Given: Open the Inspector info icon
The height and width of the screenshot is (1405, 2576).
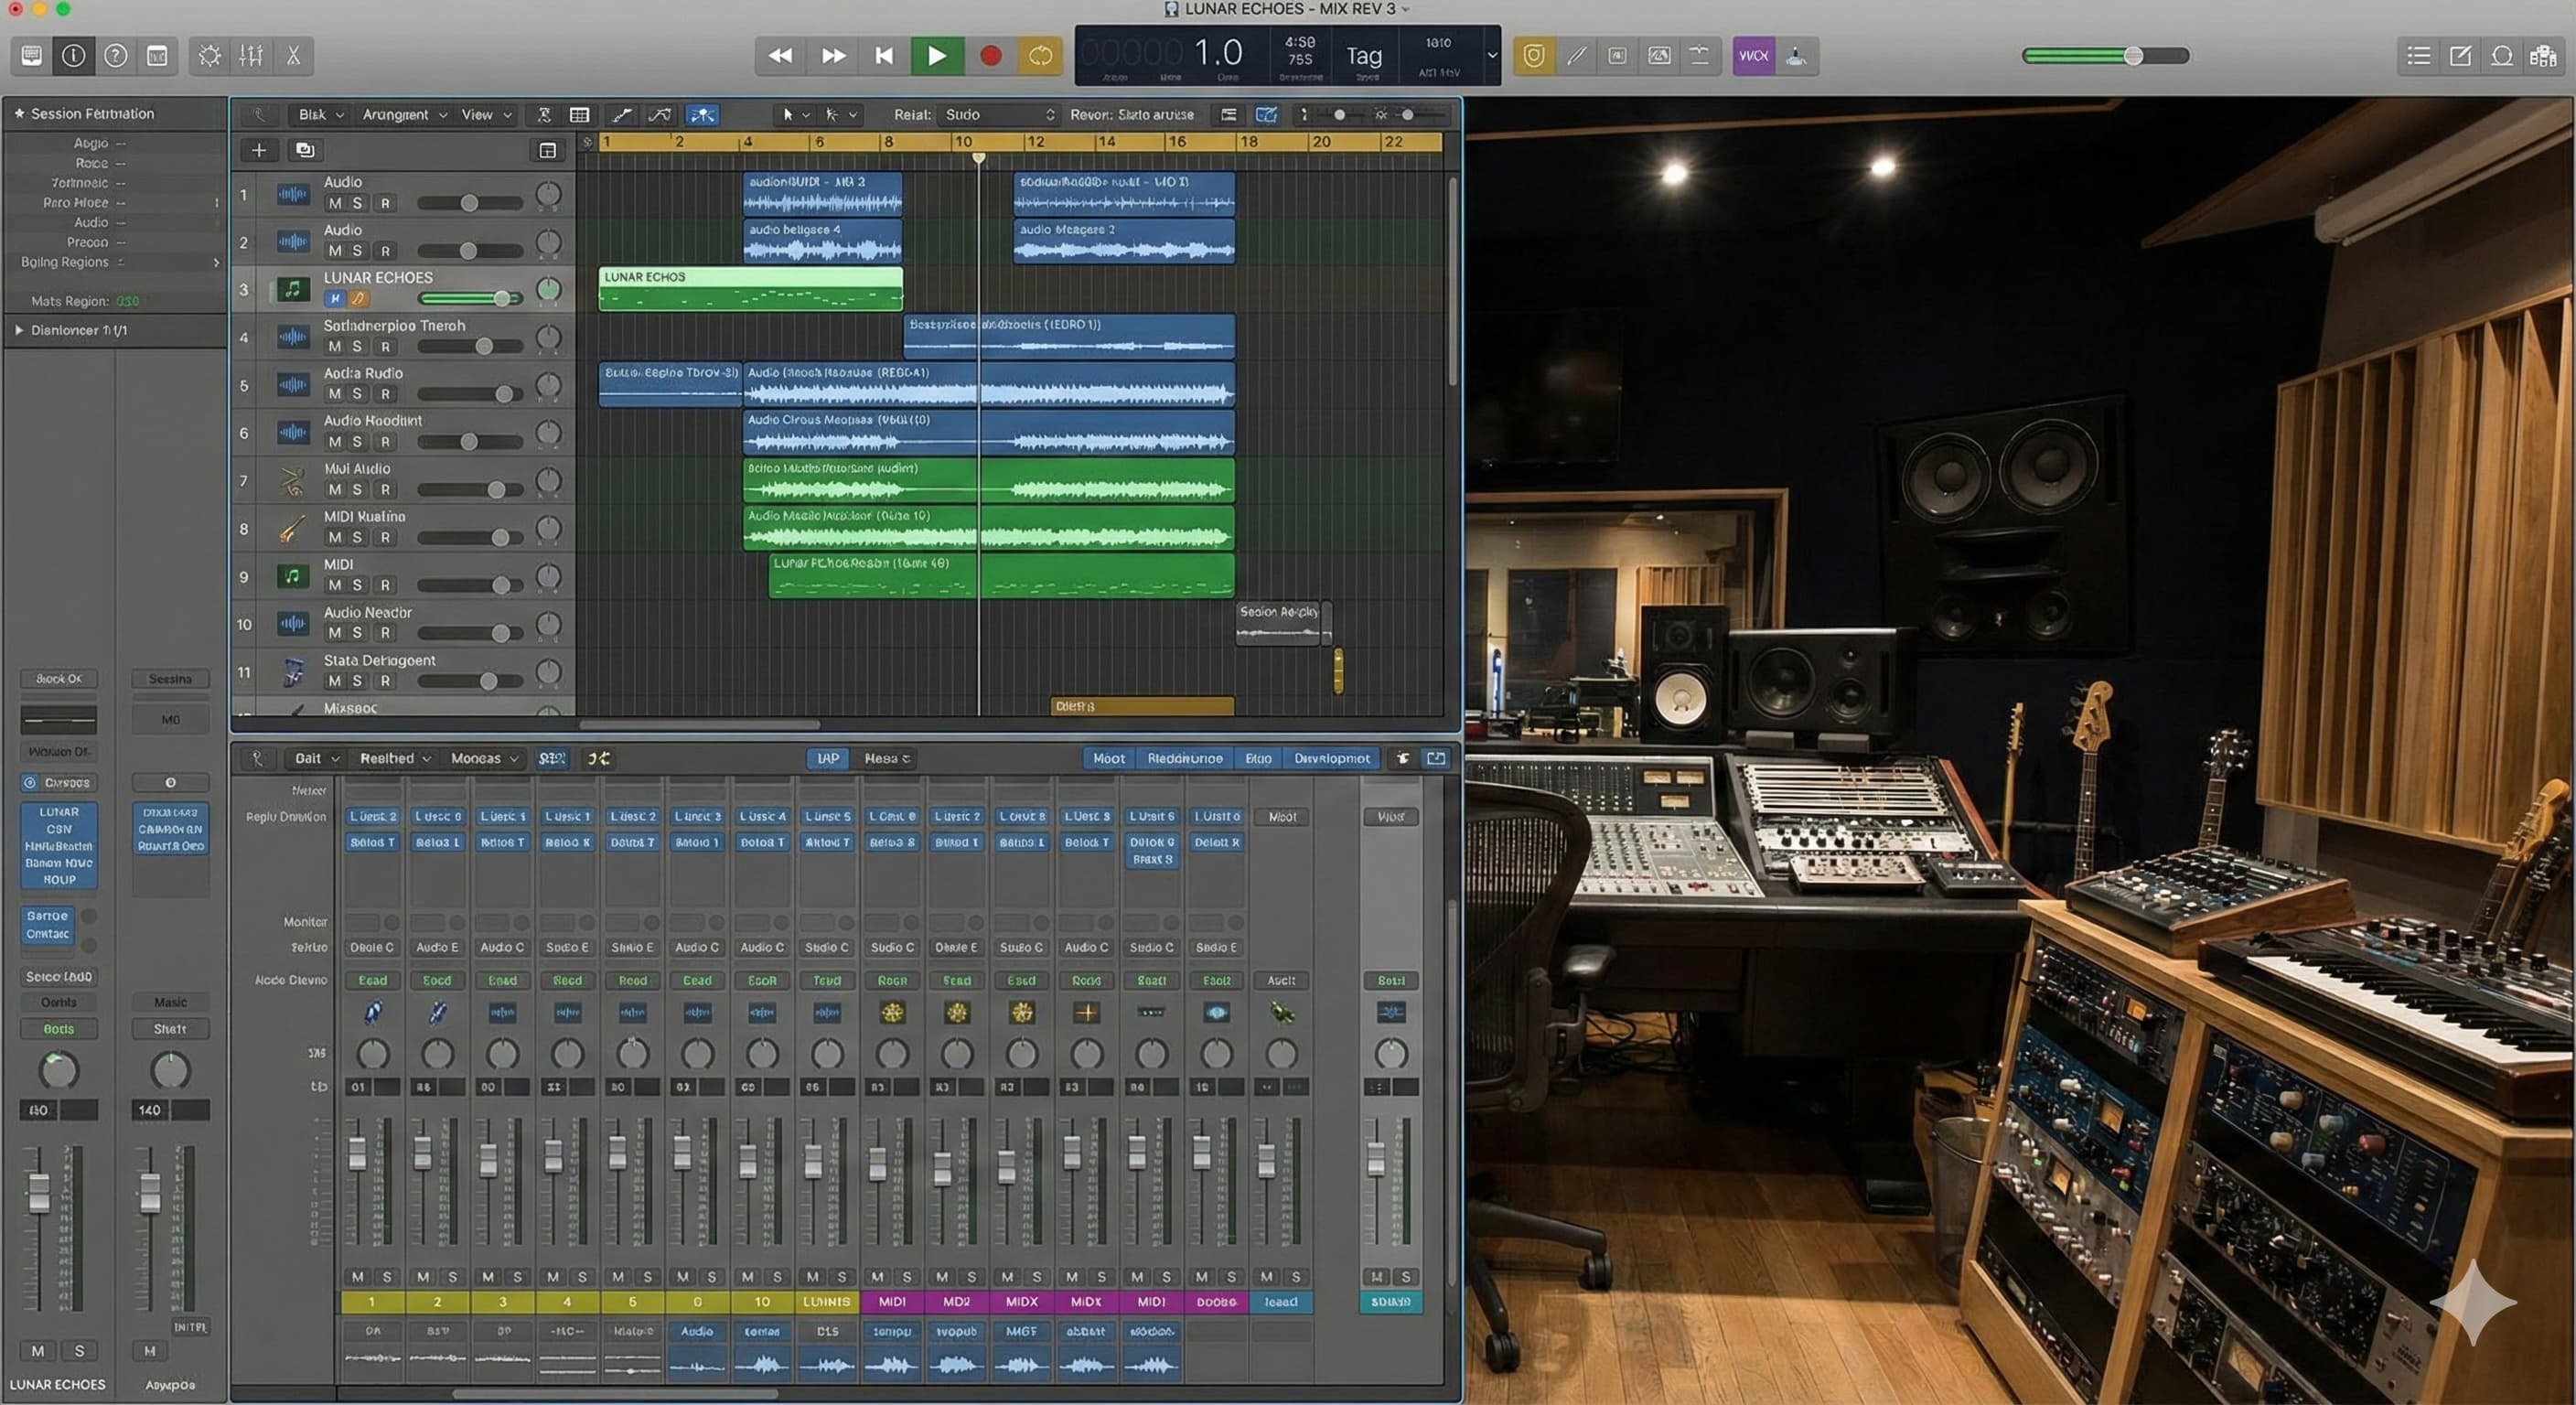Looking at the screenshot, I should tap(73, 56).
